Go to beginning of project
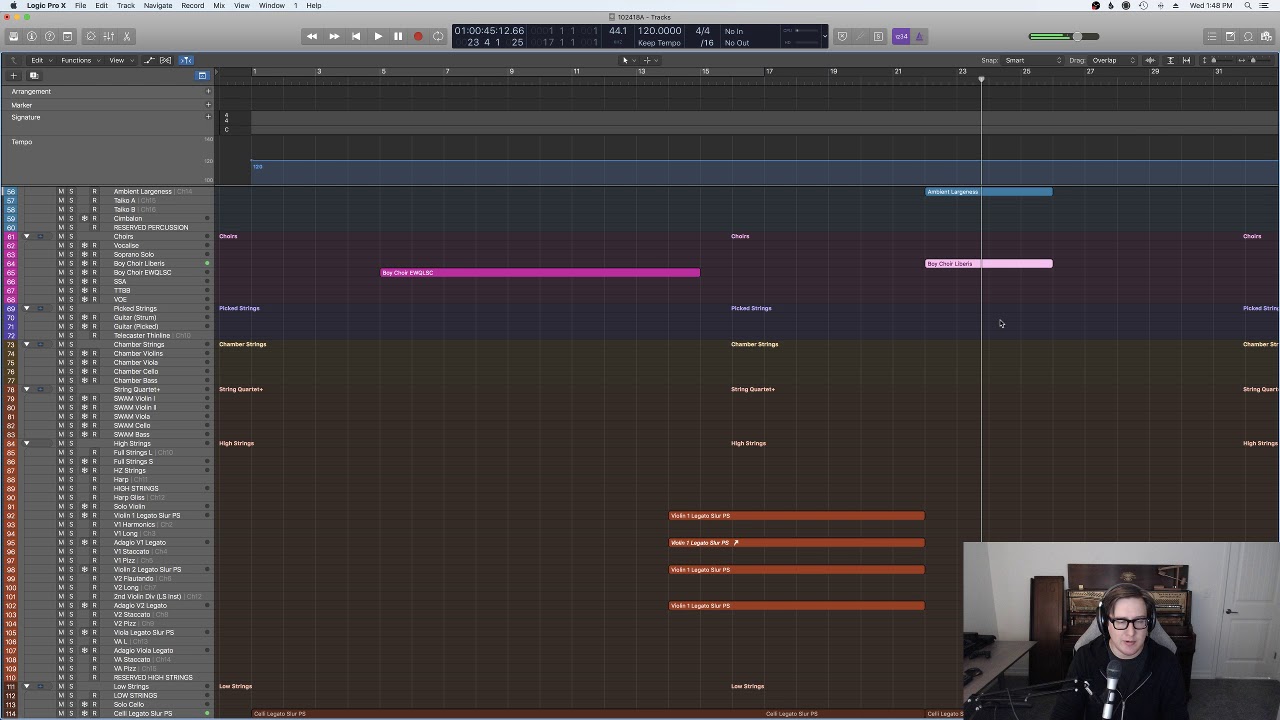 (356, 36)
